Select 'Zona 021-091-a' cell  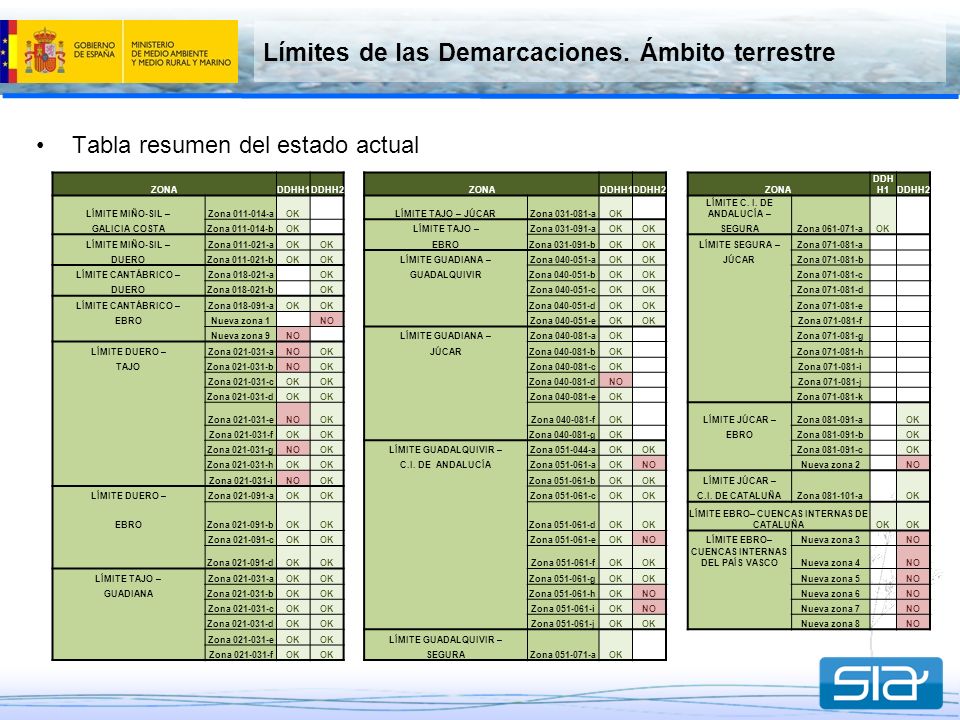point(241,495)
